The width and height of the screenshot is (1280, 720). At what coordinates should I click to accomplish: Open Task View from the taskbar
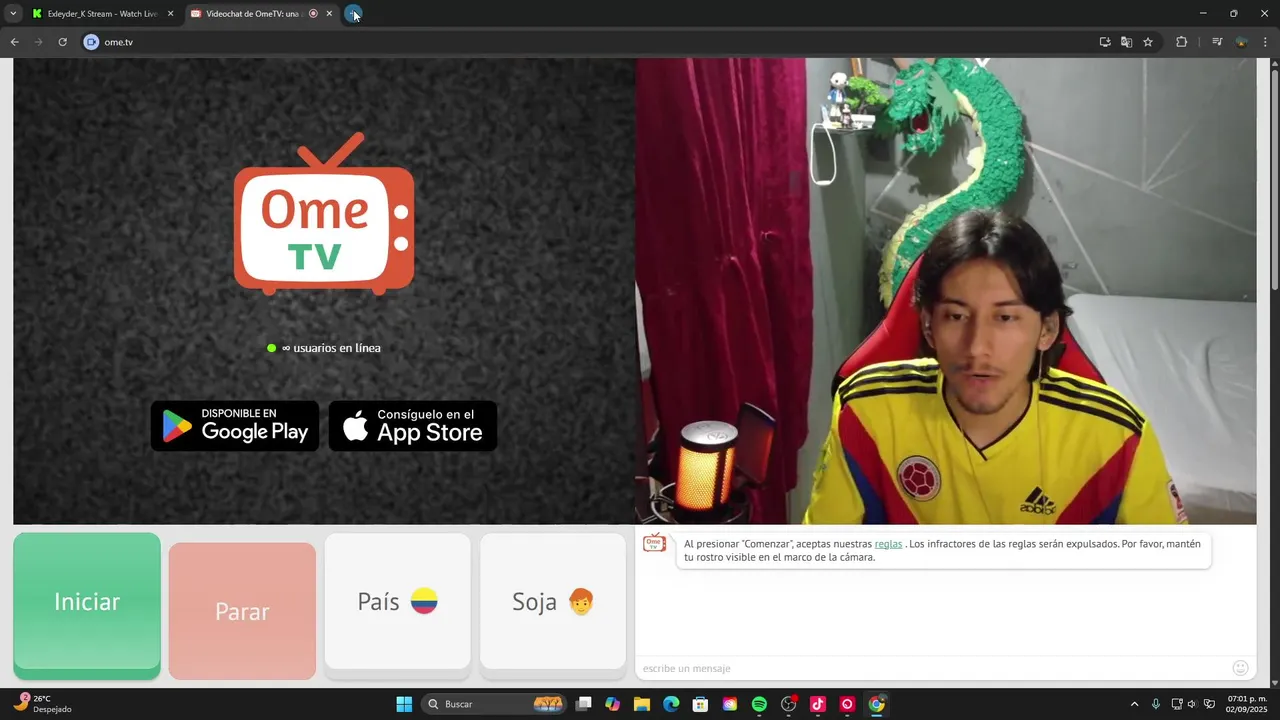[584, 704]
